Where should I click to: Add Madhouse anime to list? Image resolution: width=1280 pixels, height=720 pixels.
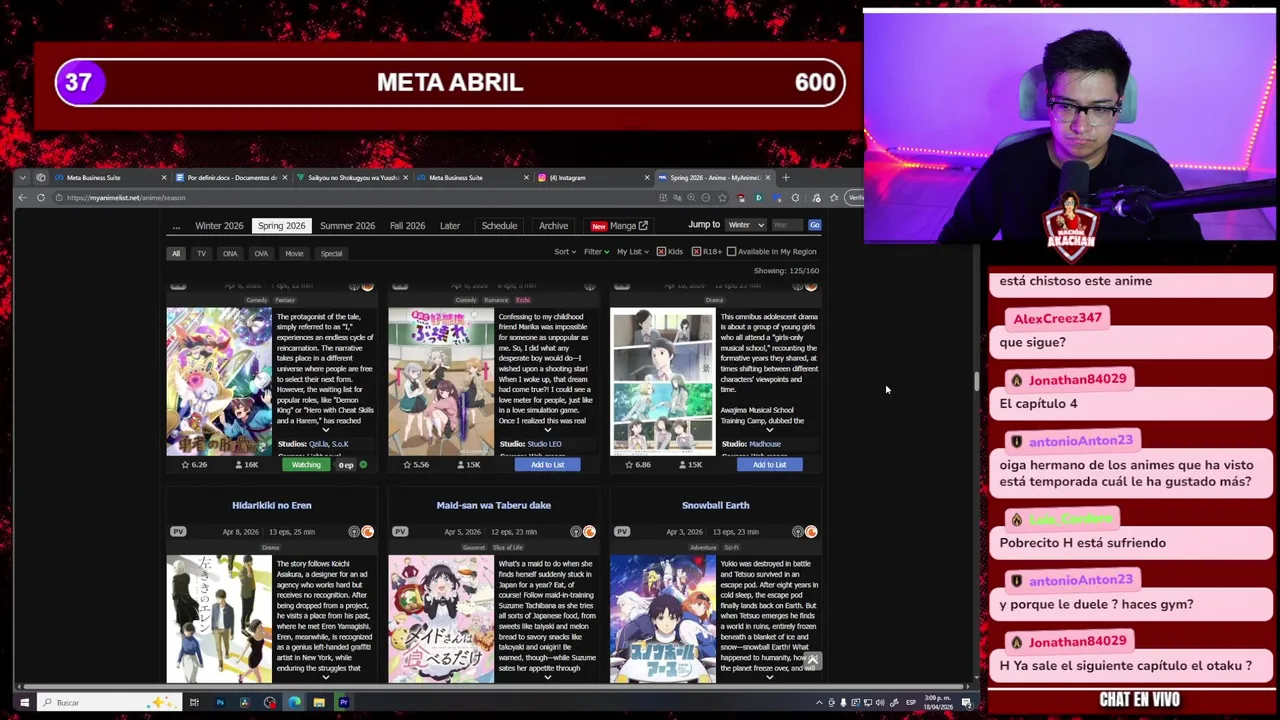(x=769, y=465)
